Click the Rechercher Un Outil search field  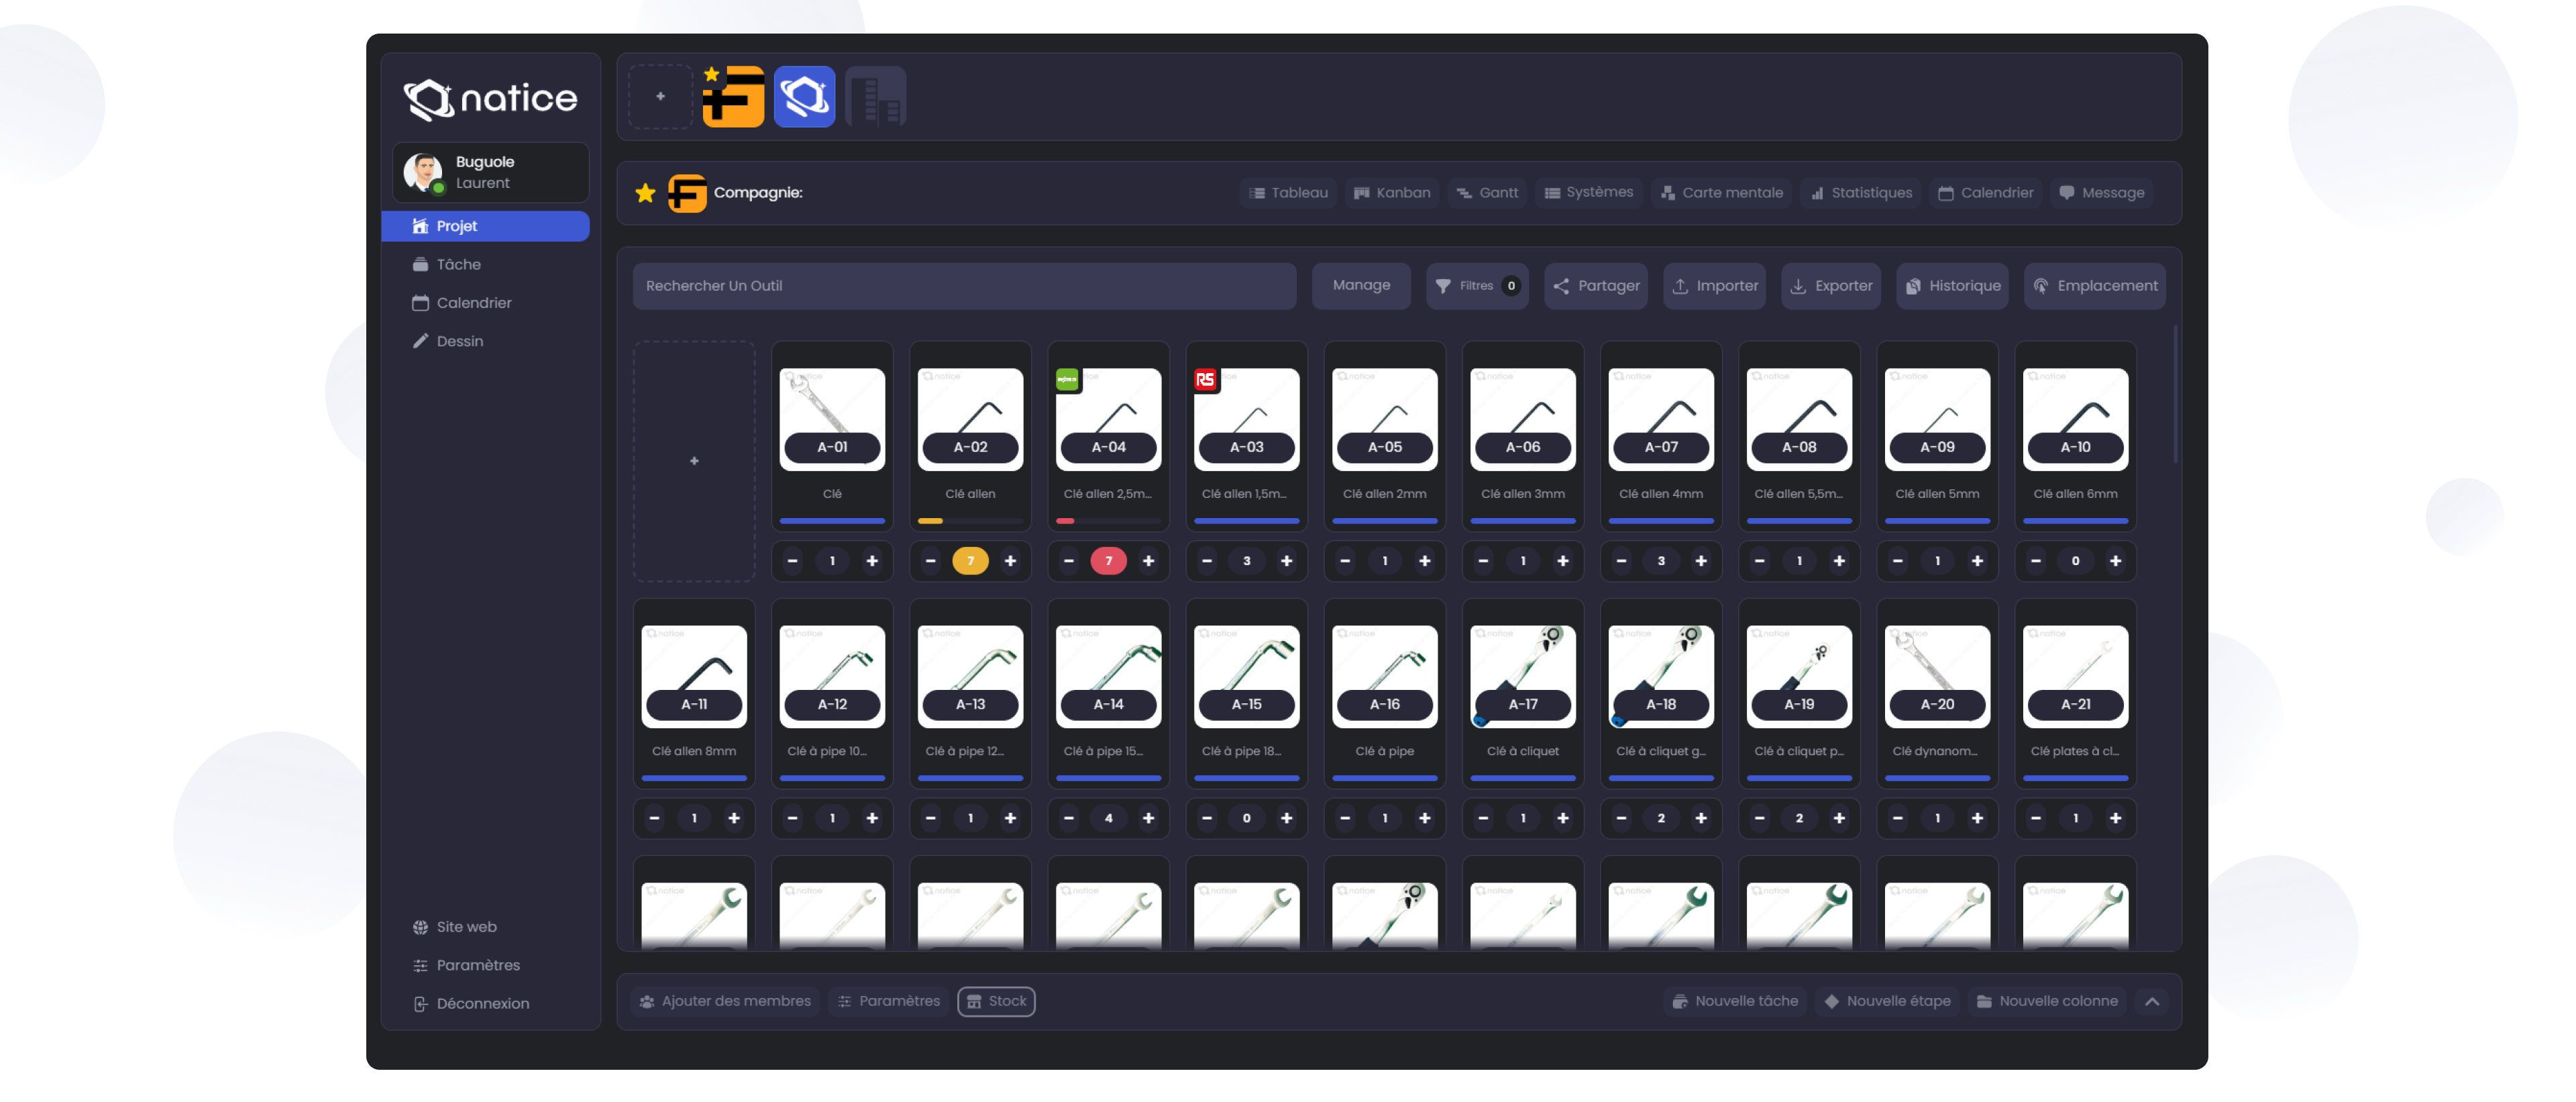tap(964, 286)
